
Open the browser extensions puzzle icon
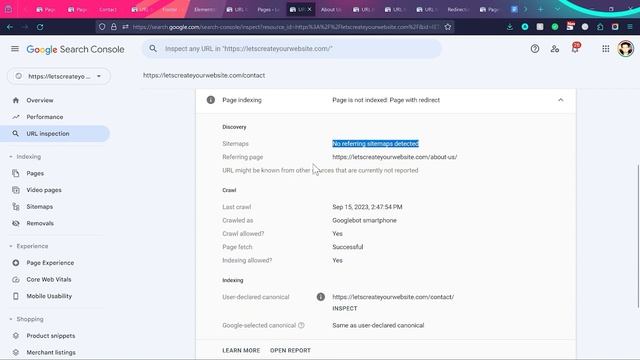[x=600, y=27]
